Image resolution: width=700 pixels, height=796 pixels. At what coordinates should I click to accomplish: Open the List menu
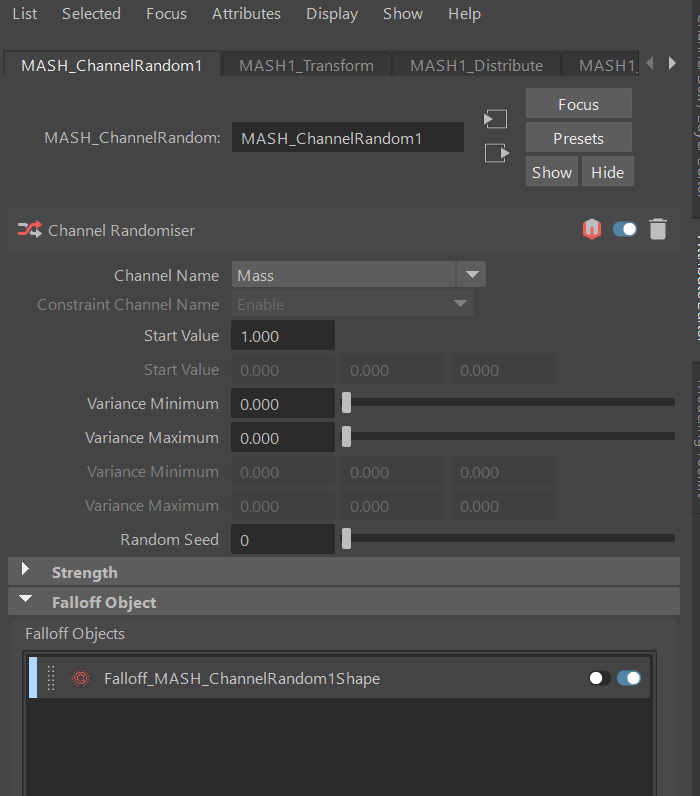(x=24, y=14)
